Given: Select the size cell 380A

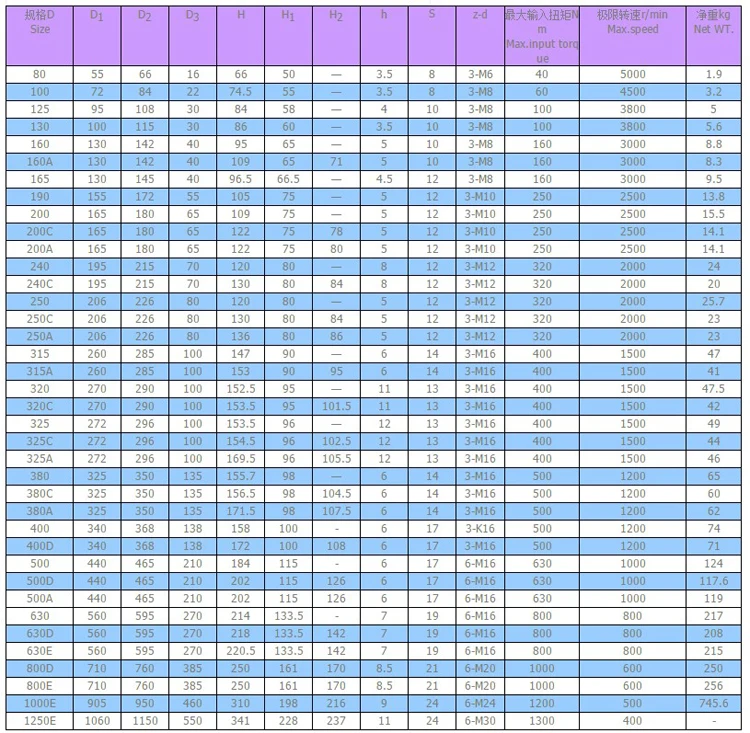Looking at the screenshot, I should 40,511.
